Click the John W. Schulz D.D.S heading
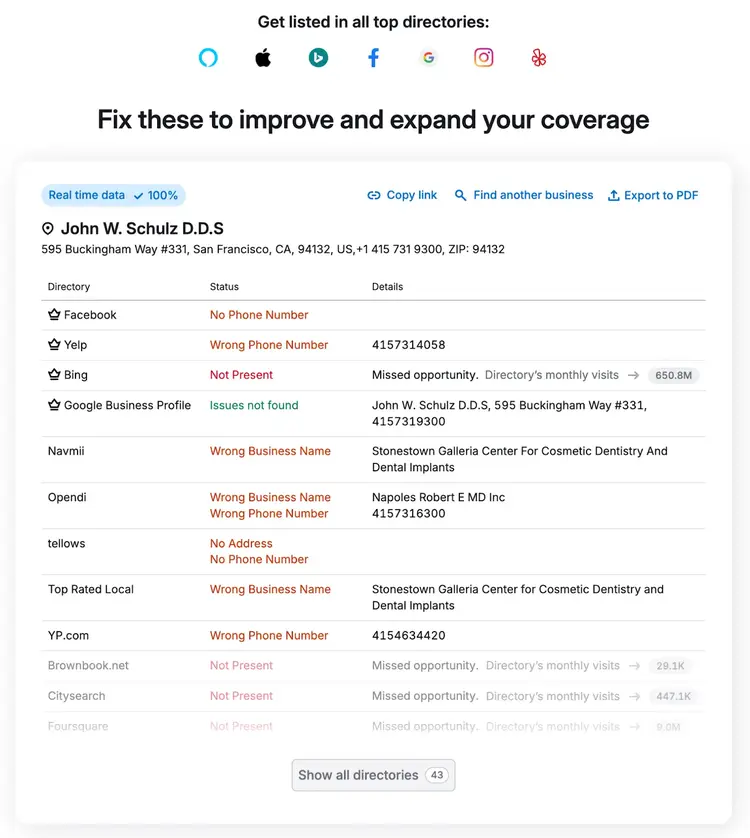750x838 pixels. 142,229
